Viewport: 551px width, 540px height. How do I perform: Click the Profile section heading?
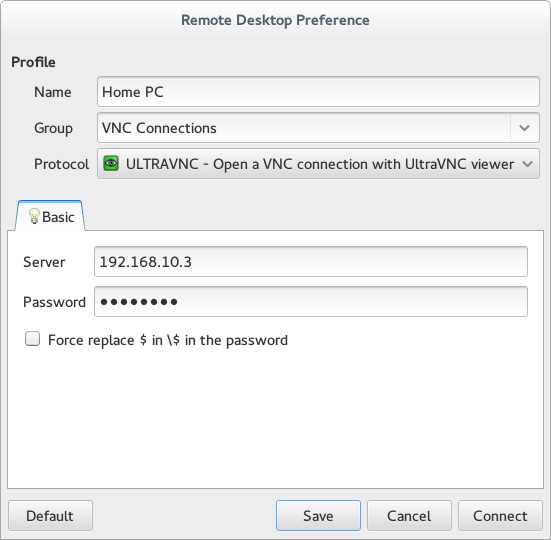33,62
